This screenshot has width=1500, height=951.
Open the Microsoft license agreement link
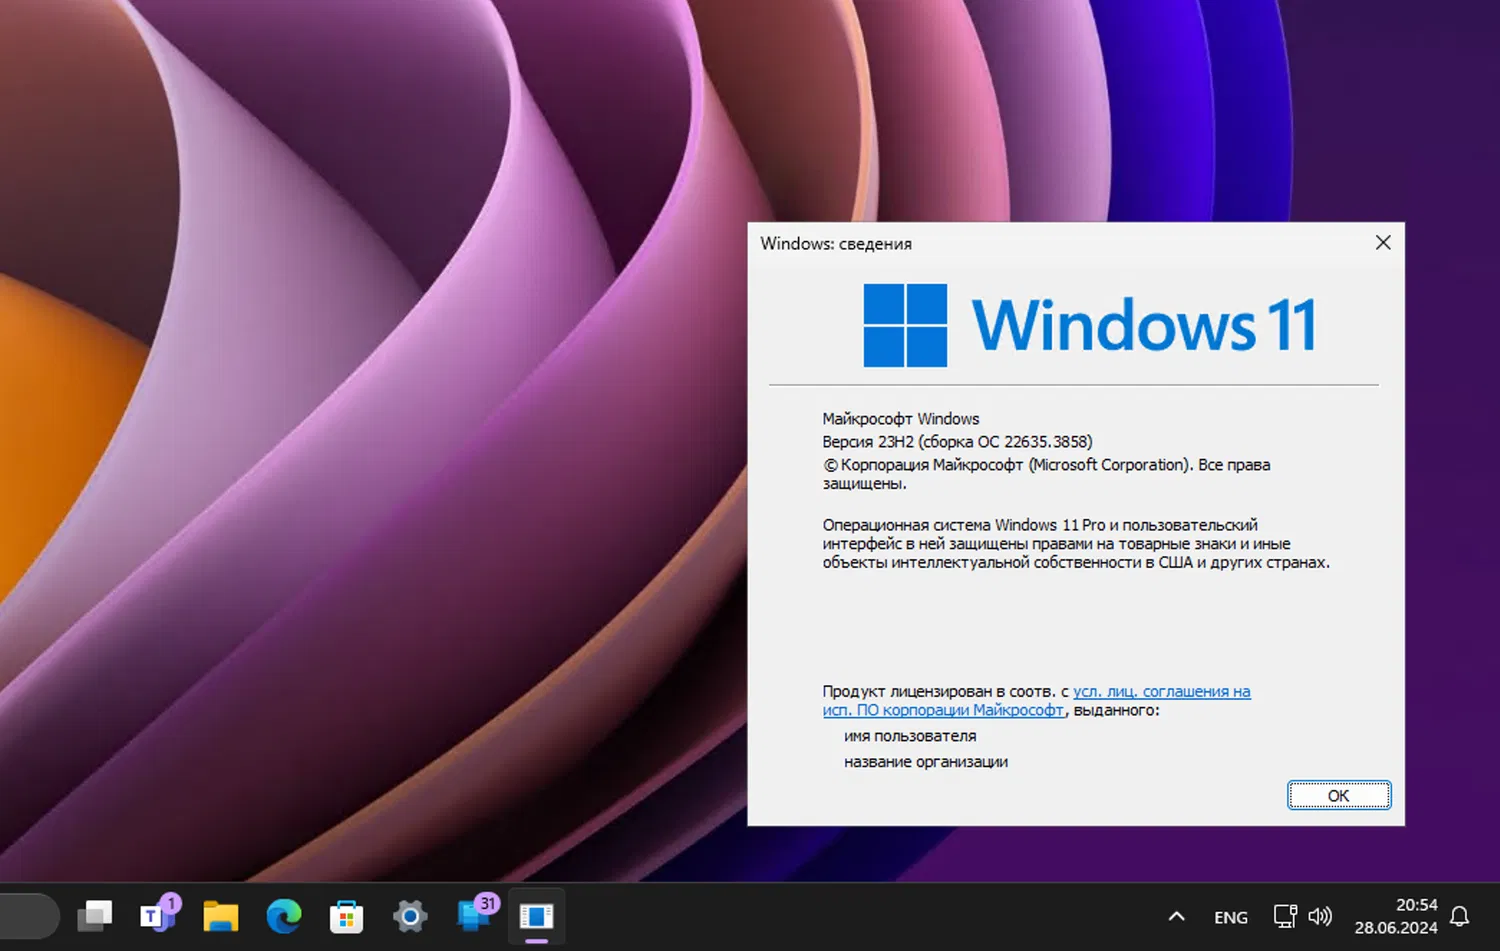[1160, 691]
